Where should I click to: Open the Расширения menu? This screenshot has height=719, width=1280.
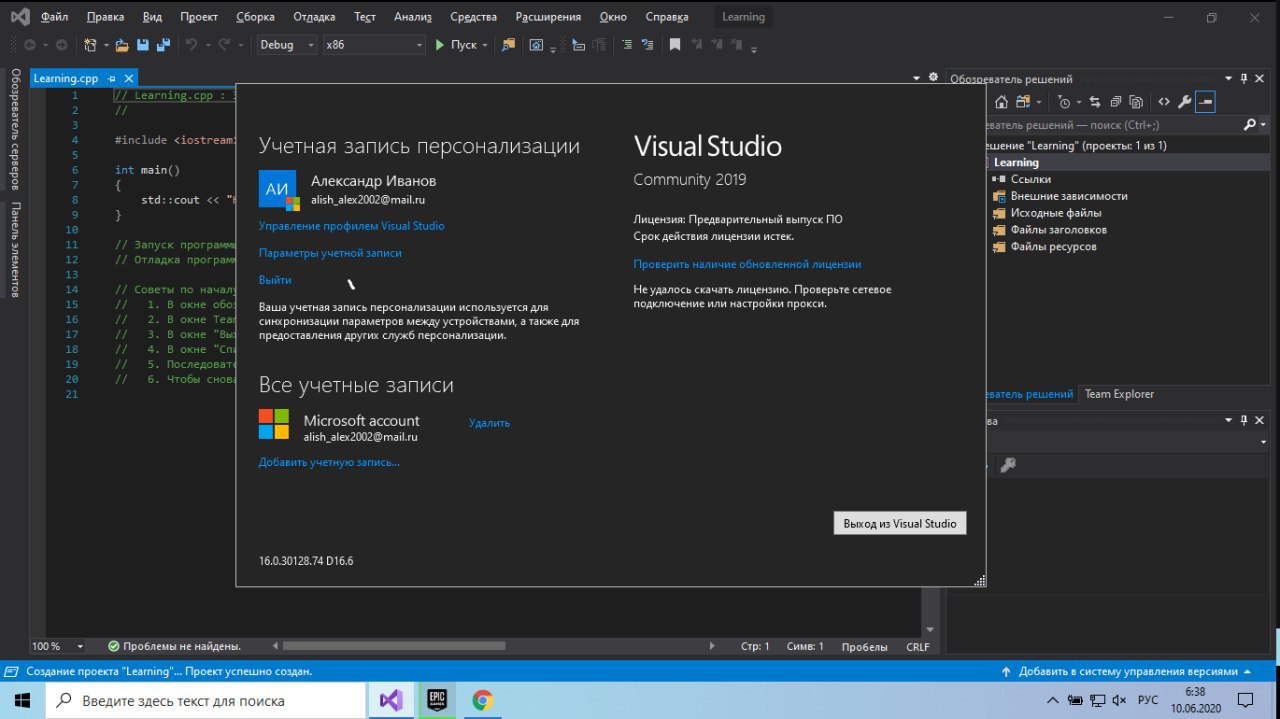[x=548, y=17]
